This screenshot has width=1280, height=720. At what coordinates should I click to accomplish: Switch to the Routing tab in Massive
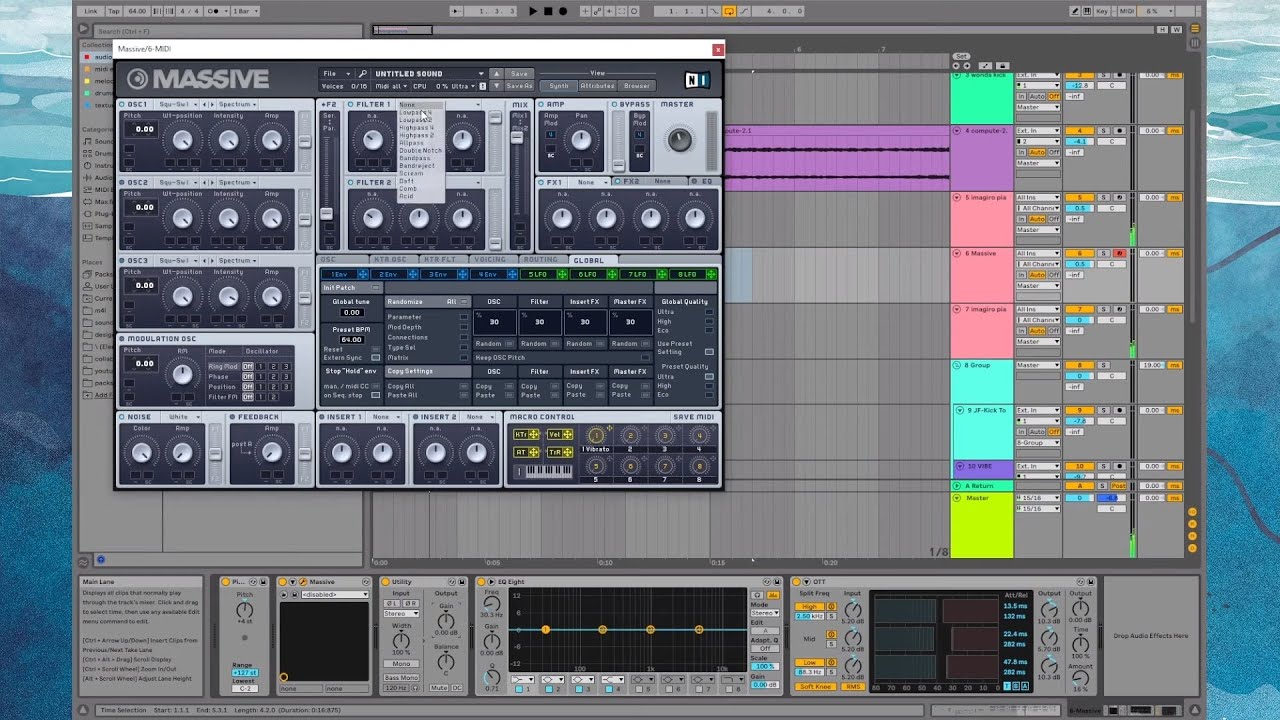pos(540,260)
